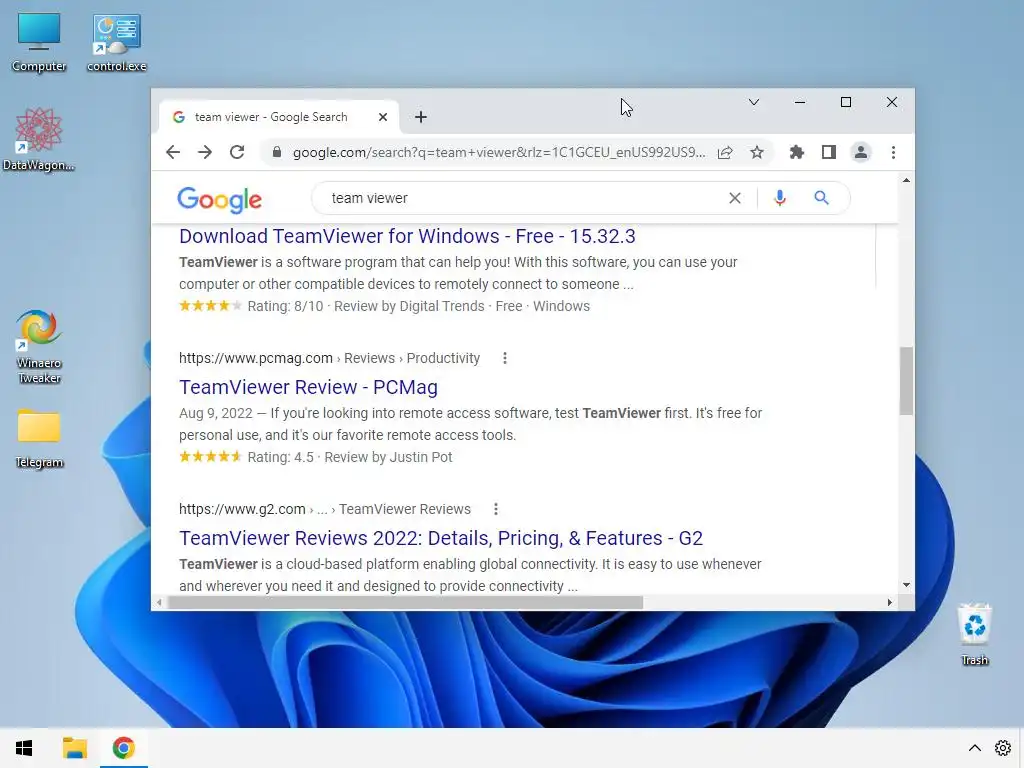Screen dimensions: 1024x768
Task: Click the https://www.g2.com result URL
Action: (242, 509)
